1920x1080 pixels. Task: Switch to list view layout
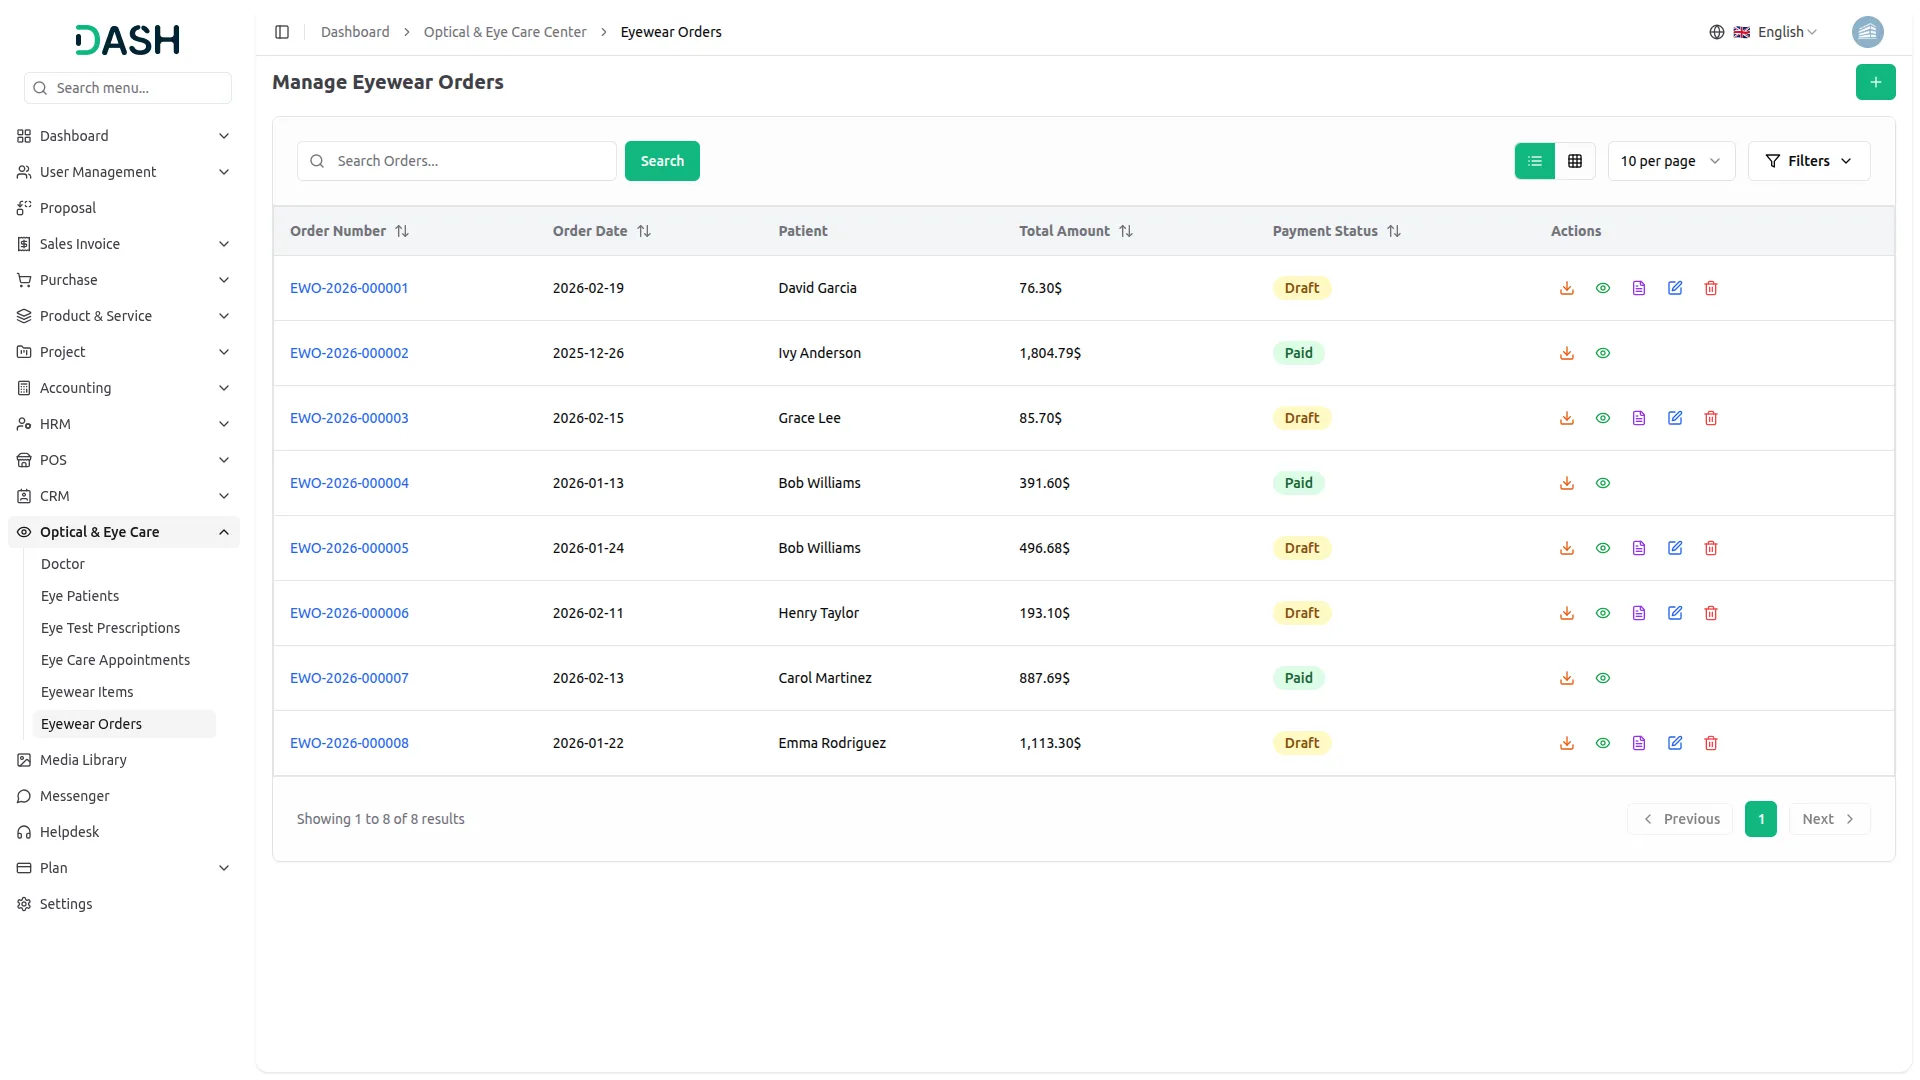click(1535, 161)
